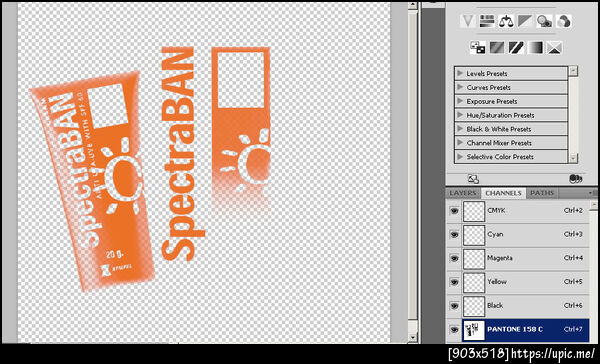This screenshot has width=600, height=364.
Task: Expand the Hue/Saturation Presets group
Action: [x=460, y=115]
